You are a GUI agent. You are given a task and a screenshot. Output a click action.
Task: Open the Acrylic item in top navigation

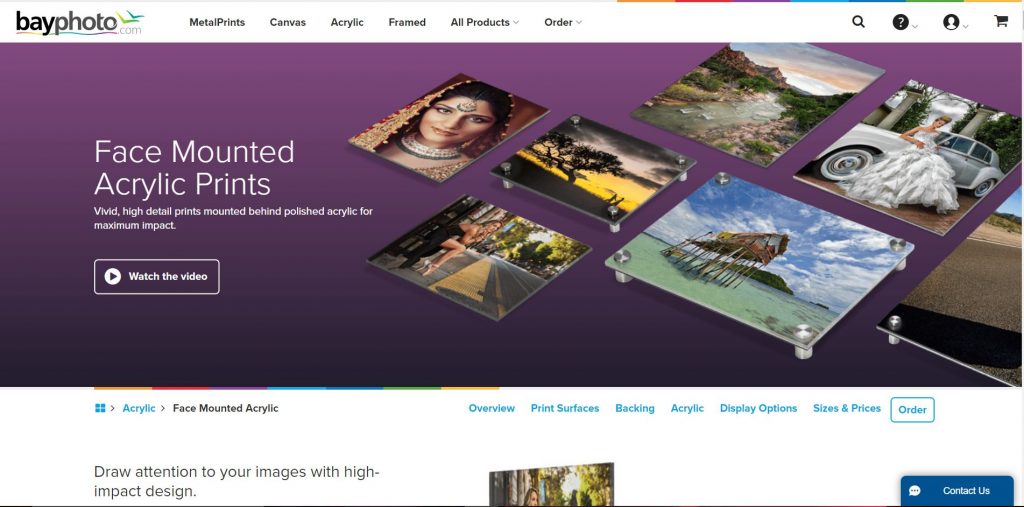coord(347,22)
